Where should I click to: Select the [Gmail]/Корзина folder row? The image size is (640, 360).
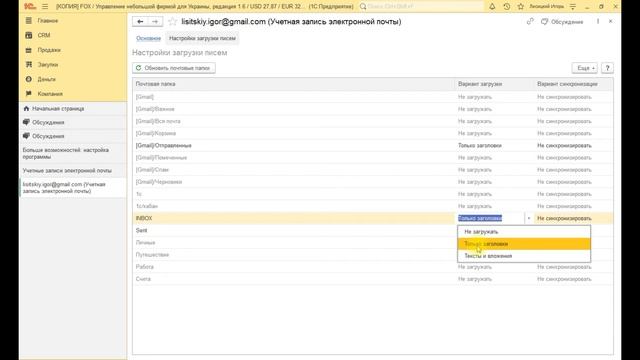click(x=373, y=133)
